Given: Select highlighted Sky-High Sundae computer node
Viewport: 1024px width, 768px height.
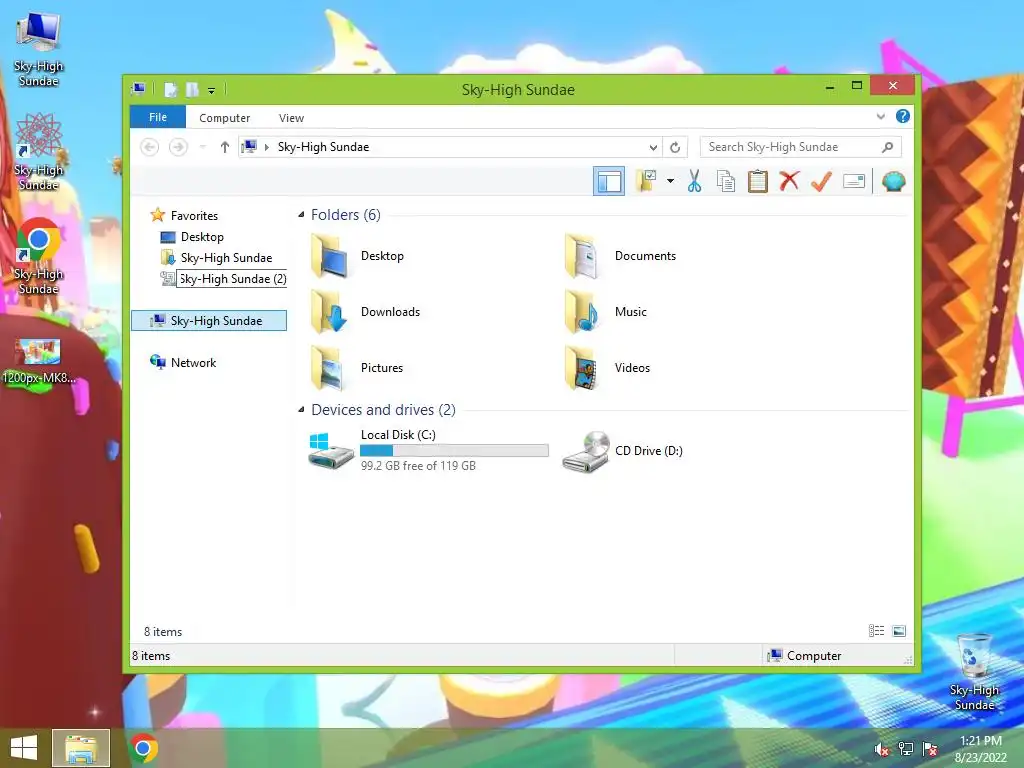Looking at the screenshot, I should pyautogui.click(x=209, y=321).
